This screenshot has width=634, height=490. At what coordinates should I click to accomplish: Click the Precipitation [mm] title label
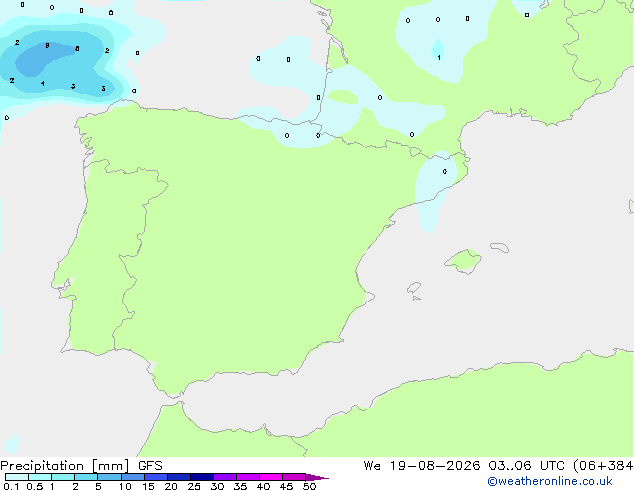[x=65, y=466]
